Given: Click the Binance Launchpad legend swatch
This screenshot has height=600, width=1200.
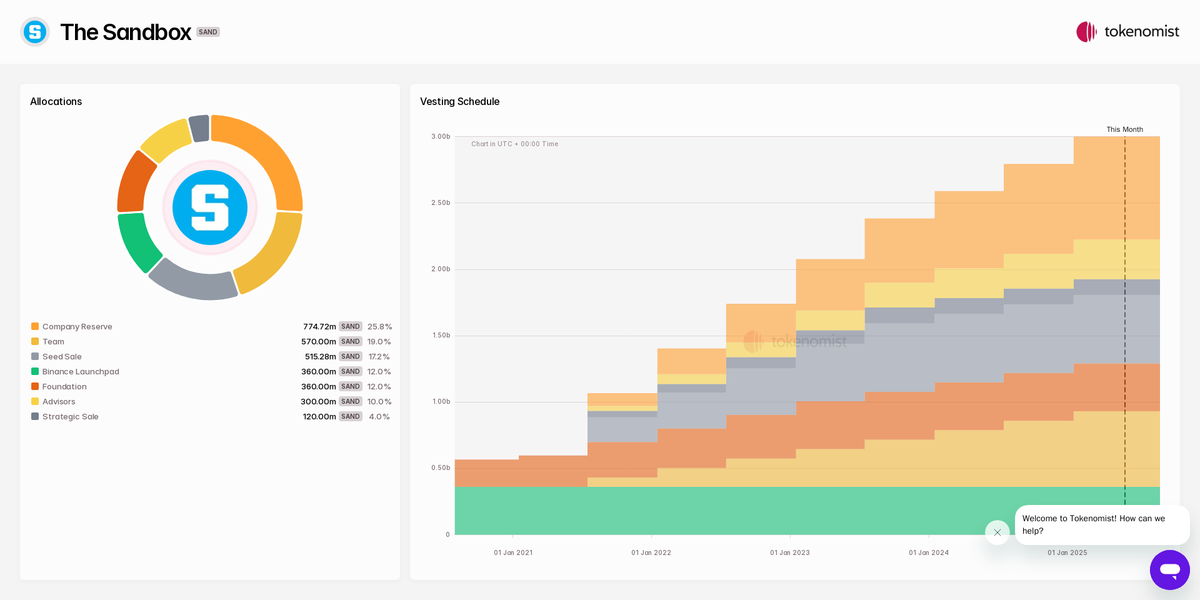Looking at the screenshot, I should pyautogui.click(x=35, y=371).
